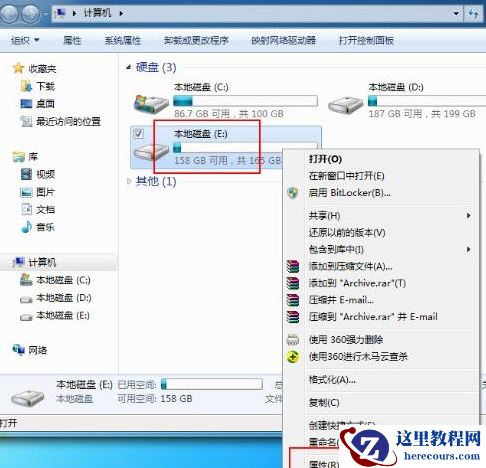The height and width of the screenshot is (468, 486).
Task: Select 库 libraries icon in sidebar
Action: [19, 156]
